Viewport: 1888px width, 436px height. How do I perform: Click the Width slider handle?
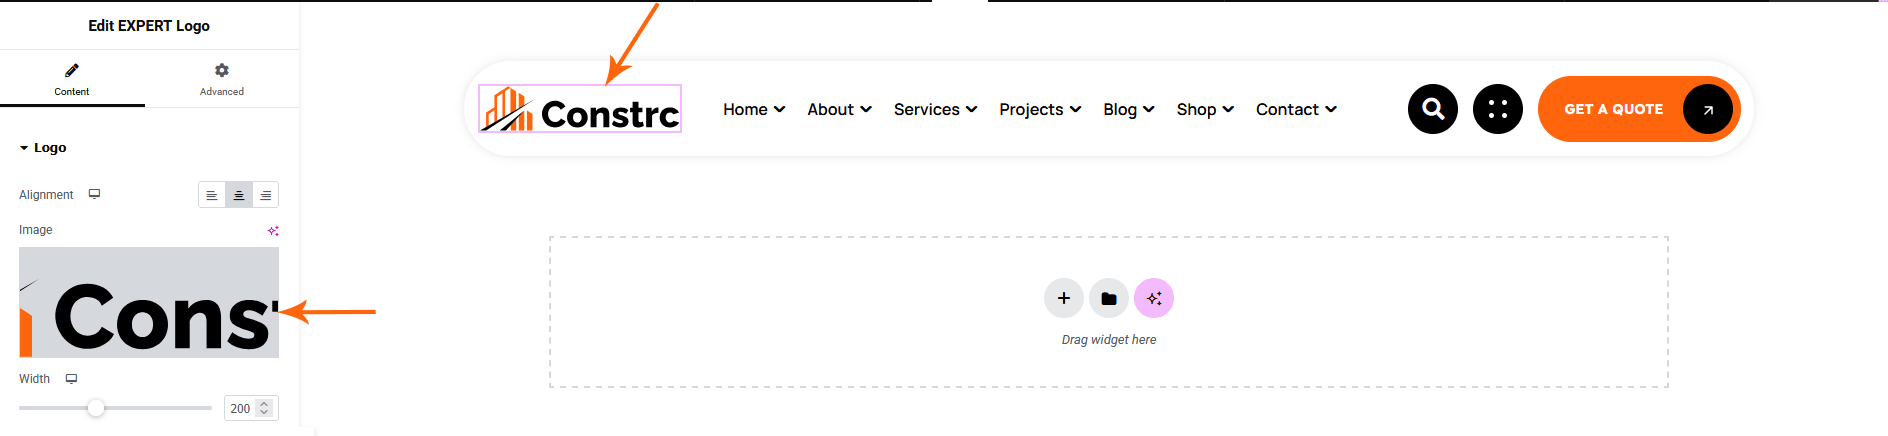pos(96,408)
